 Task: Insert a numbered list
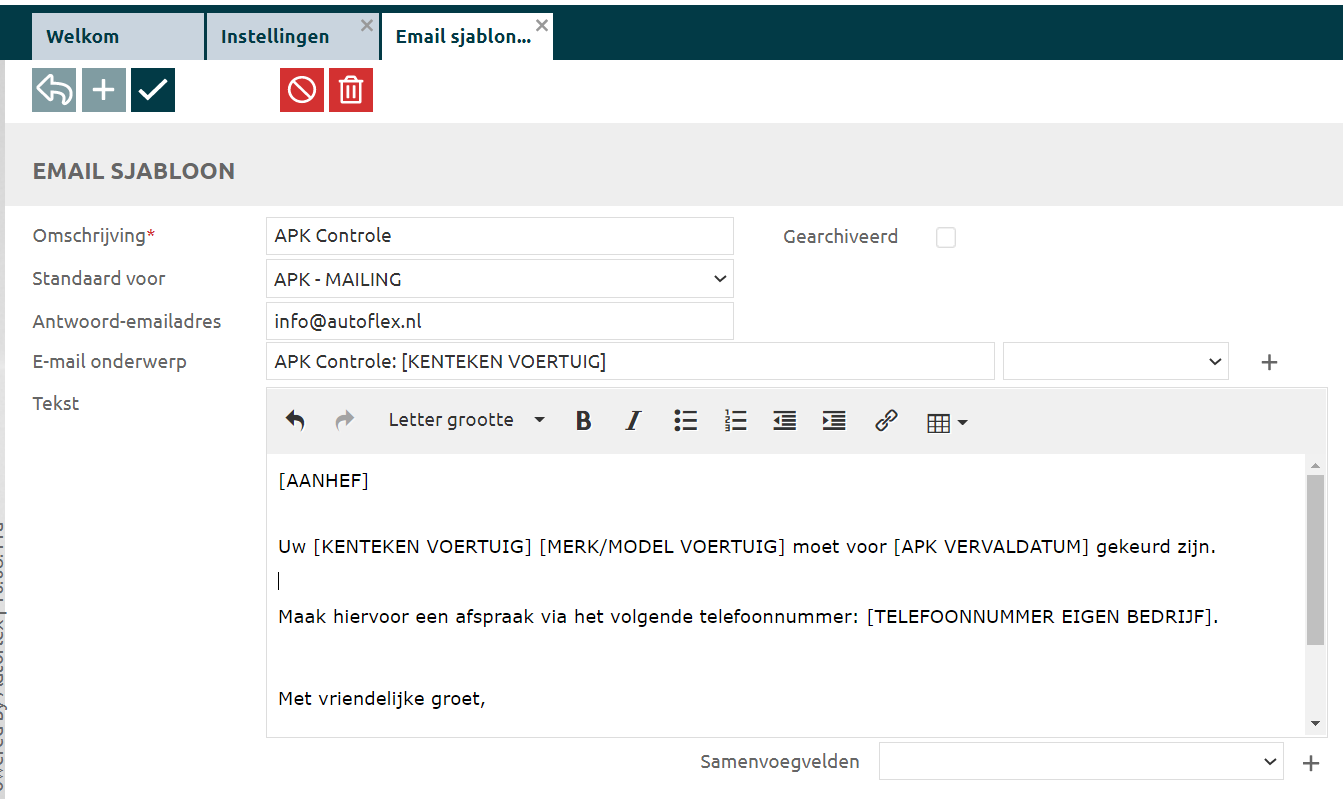click(736, 421)
